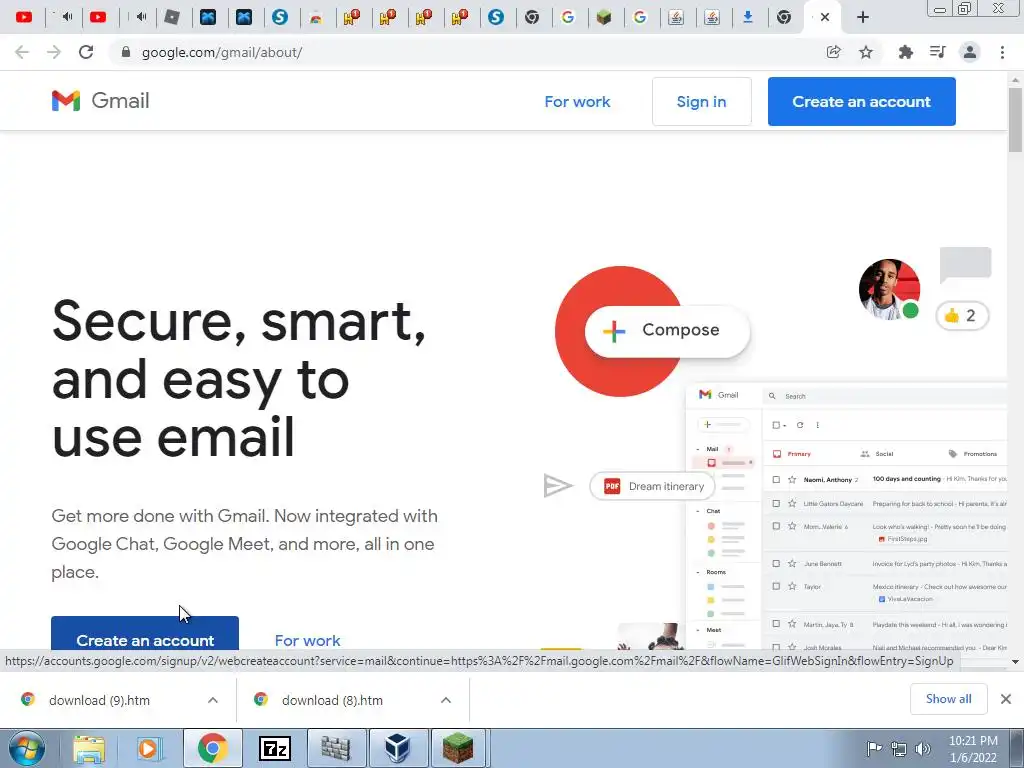Screen dimensions: 1024x768
Task: Close the current Gmail tab
Action: 825,18
